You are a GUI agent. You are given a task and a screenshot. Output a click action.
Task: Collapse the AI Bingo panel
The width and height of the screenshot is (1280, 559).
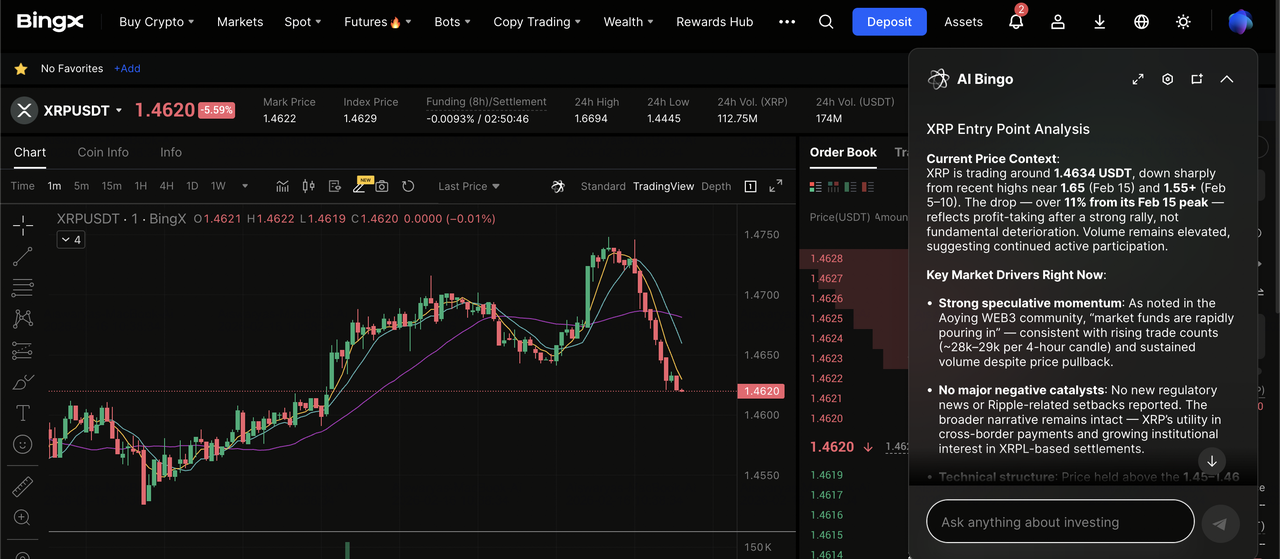point(1227,79)
